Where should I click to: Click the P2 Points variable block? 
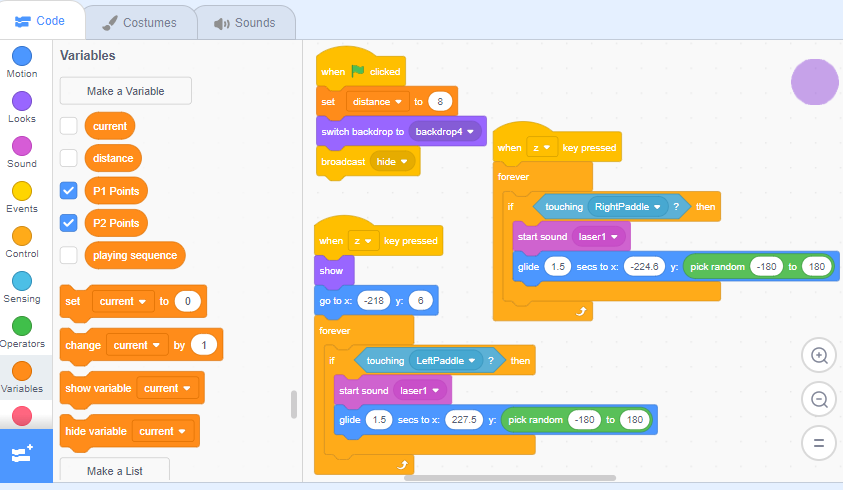point(116,223)
